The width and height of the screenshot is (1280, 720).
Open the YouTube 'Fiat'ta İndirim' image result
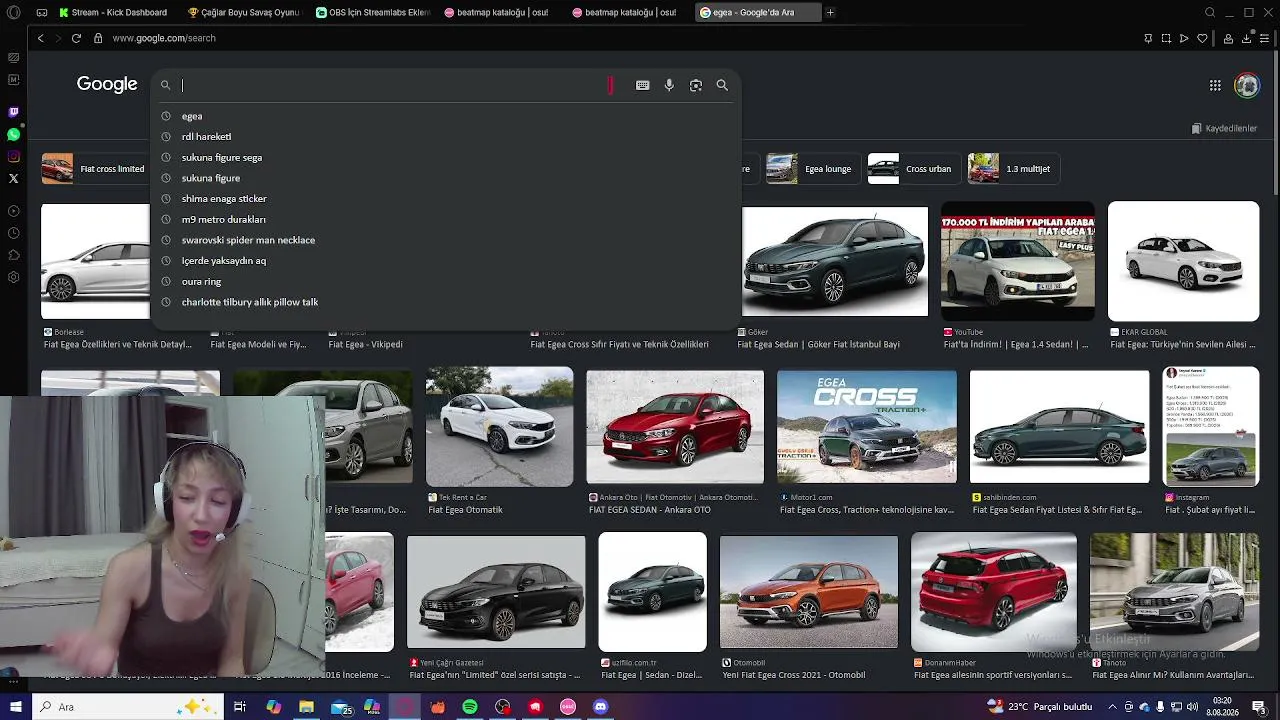tap(1017, 262)
